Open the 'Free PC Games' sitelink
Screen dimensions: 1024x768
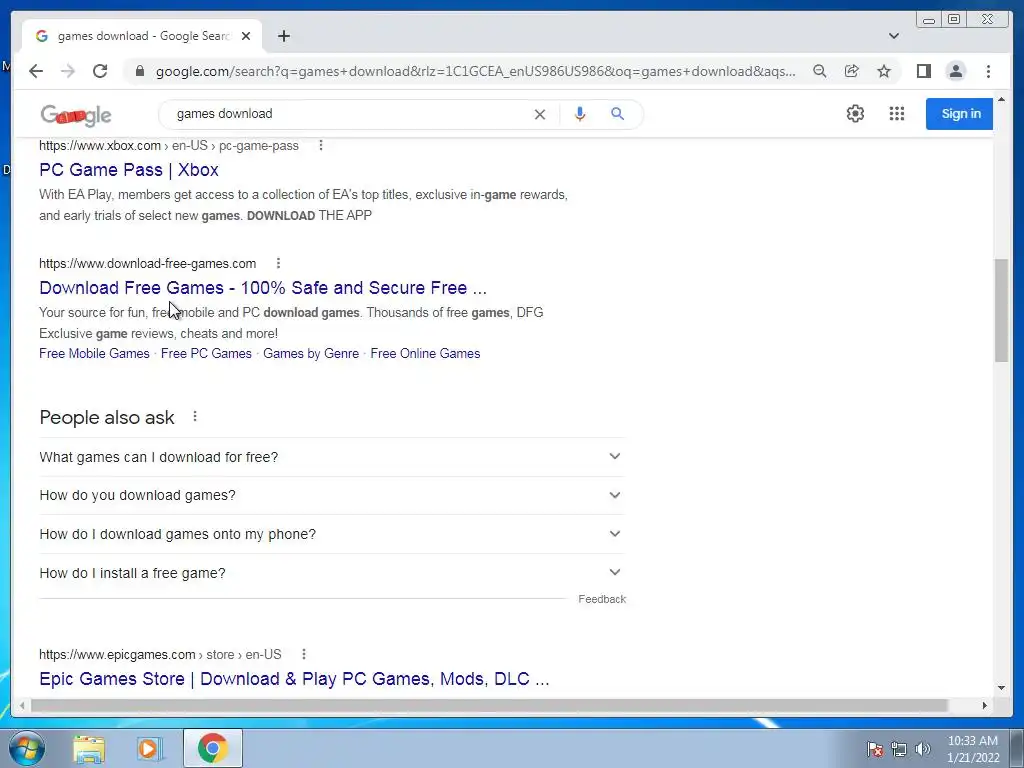pos(206,353)
